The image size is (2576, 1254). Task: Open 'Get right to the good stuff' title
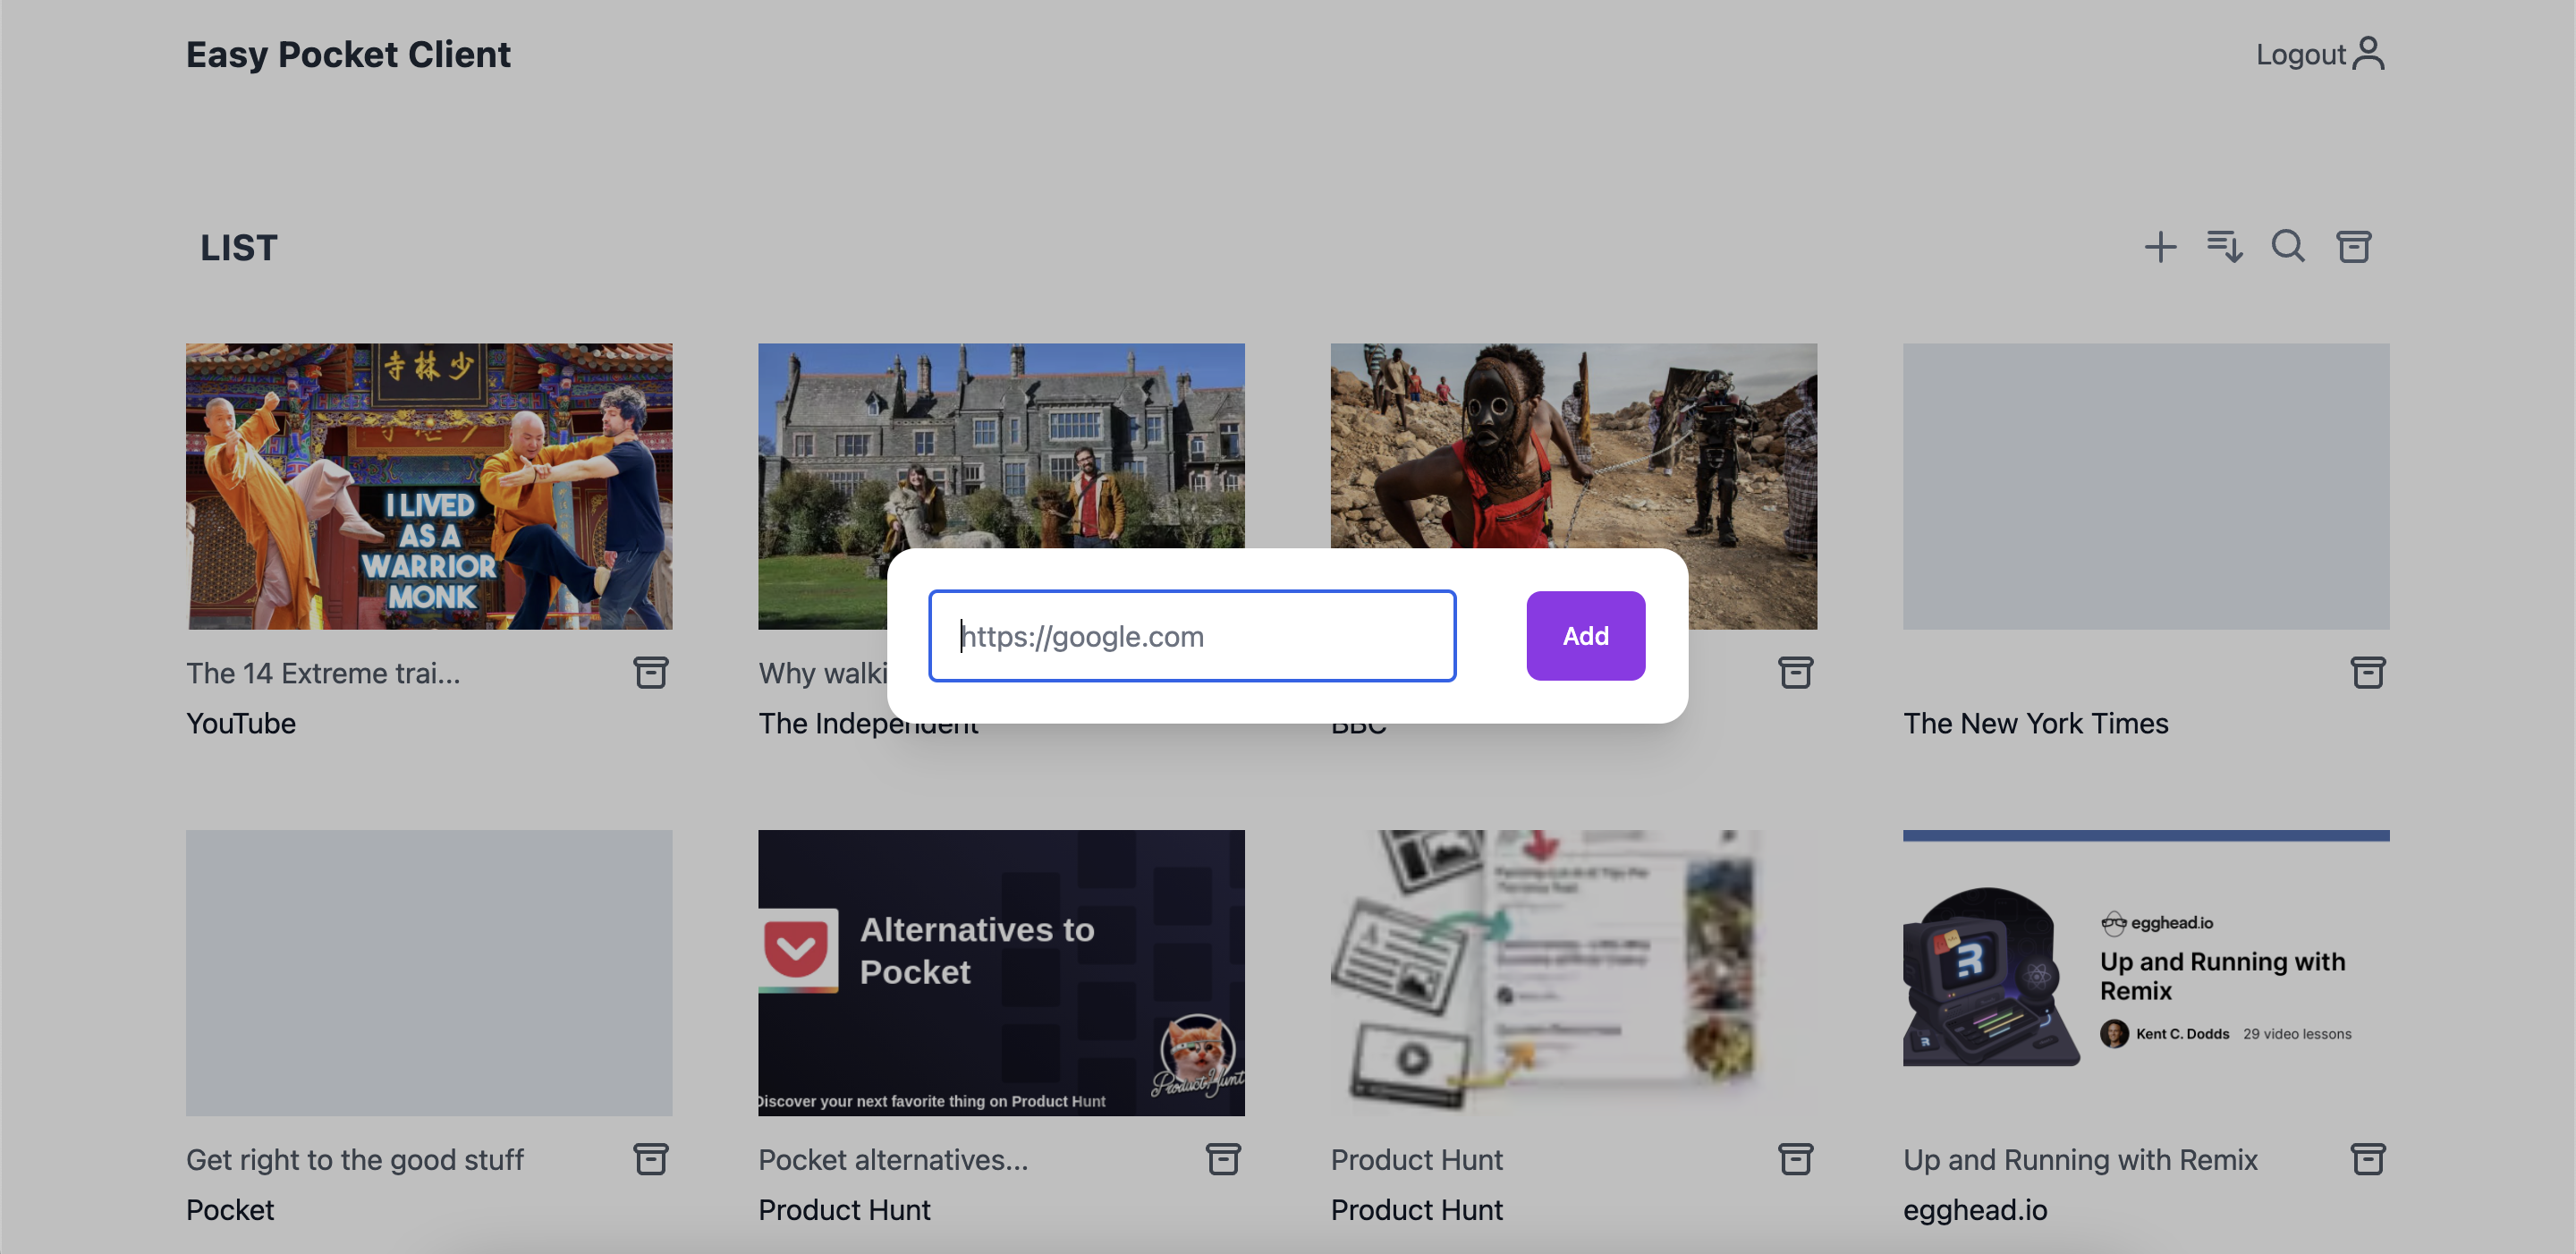pos(355,1159)
